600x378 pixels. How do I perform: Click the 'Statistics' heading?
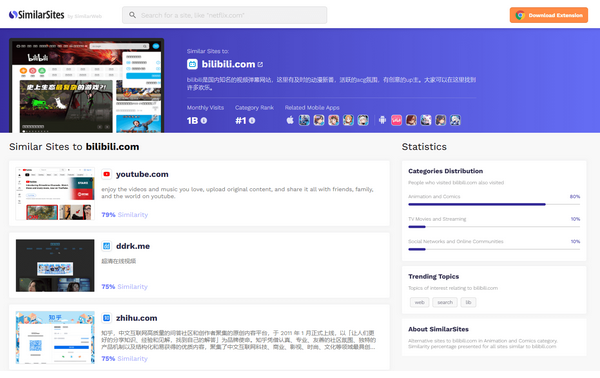pyautogui.click(x=424, y=147)
